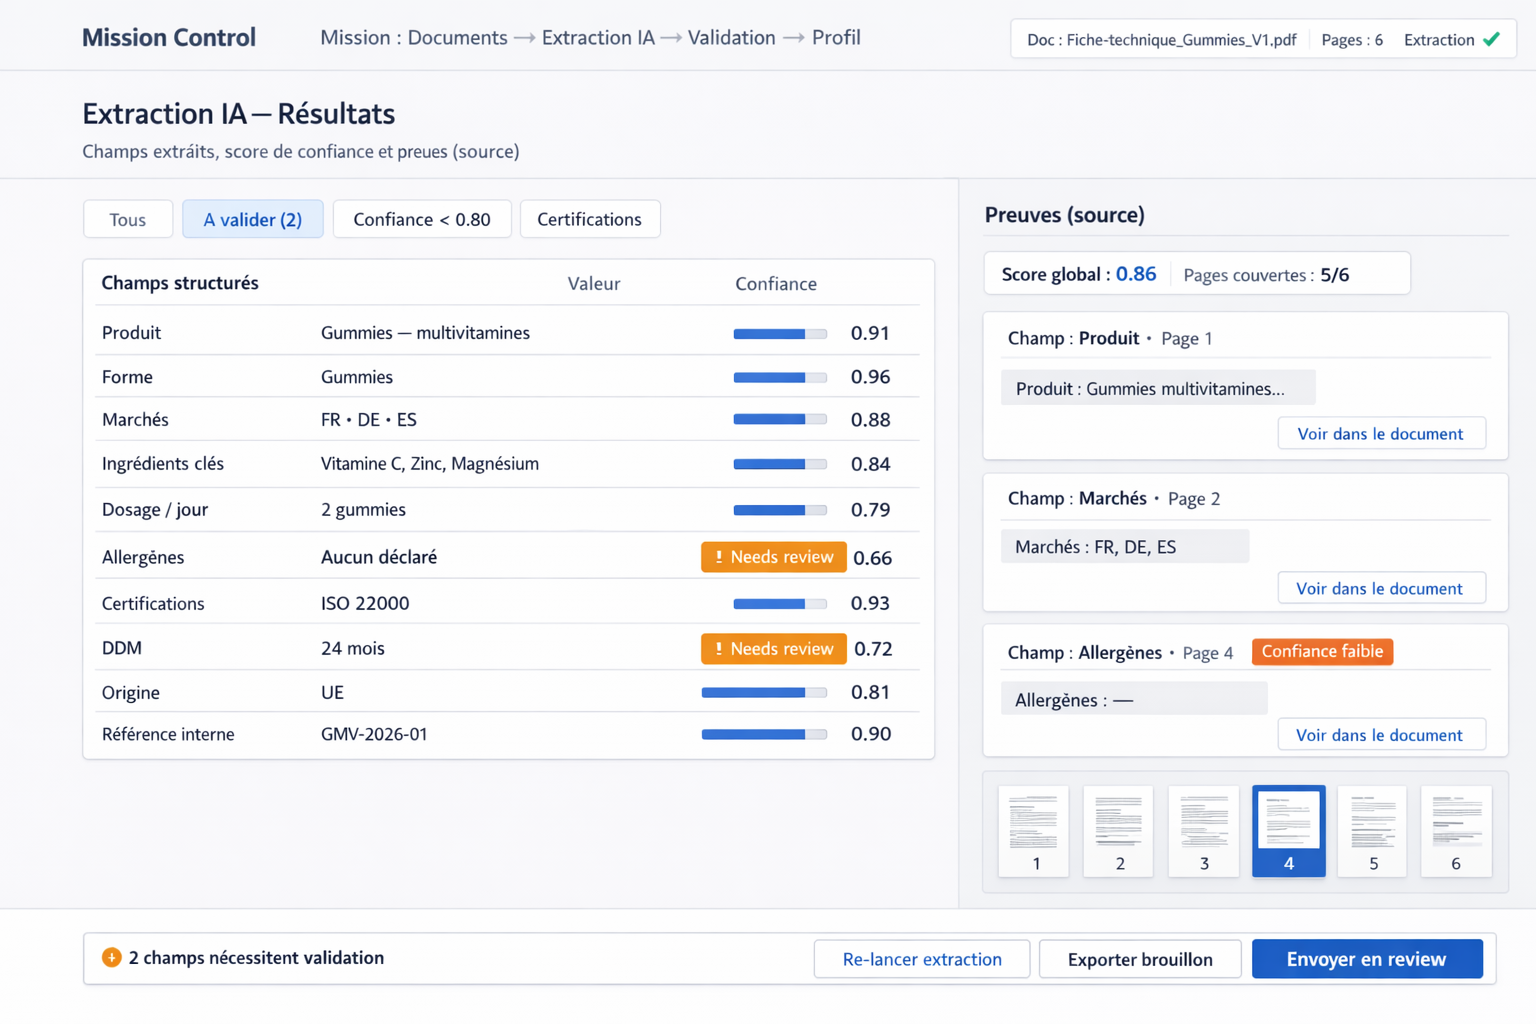Switch to the Tous filter tab
The height and width of the screenshot is (1024, 1536).
click(128, 219)
